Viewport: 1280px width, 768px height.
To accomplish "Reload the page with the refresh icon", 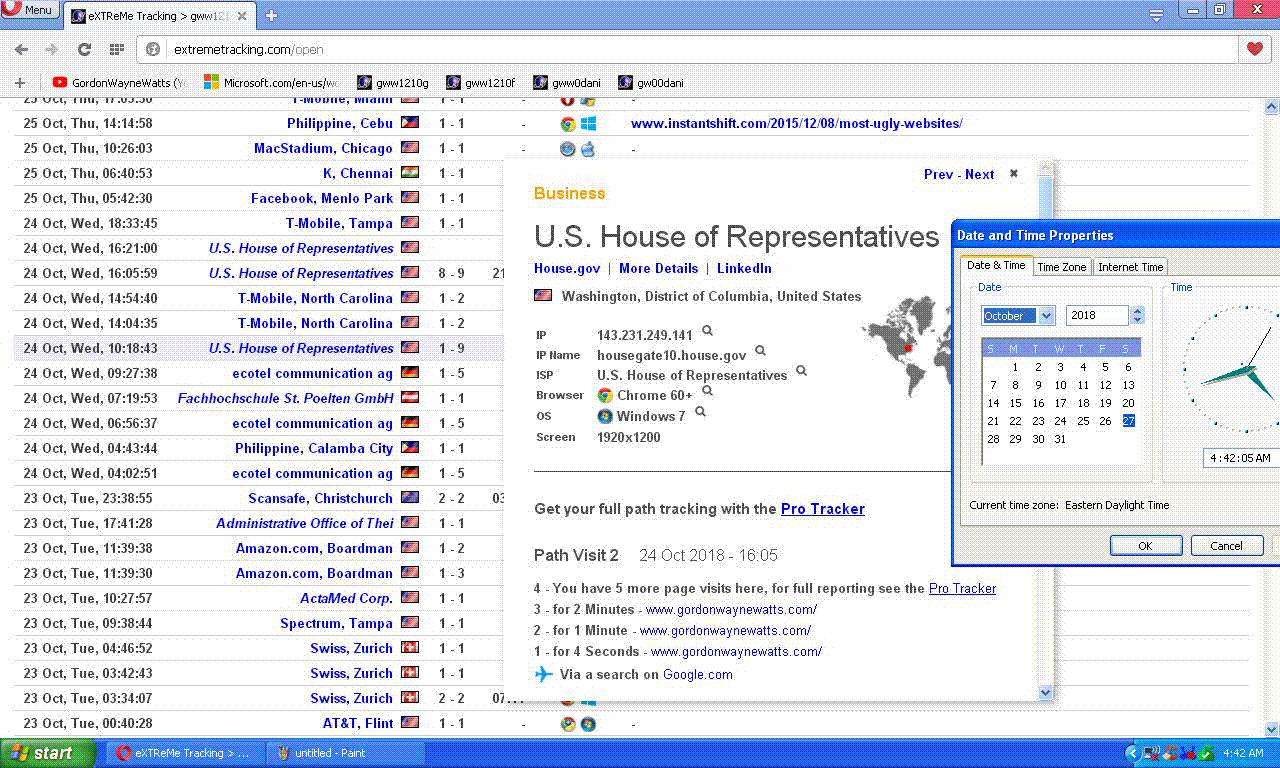I will point(85,49).
